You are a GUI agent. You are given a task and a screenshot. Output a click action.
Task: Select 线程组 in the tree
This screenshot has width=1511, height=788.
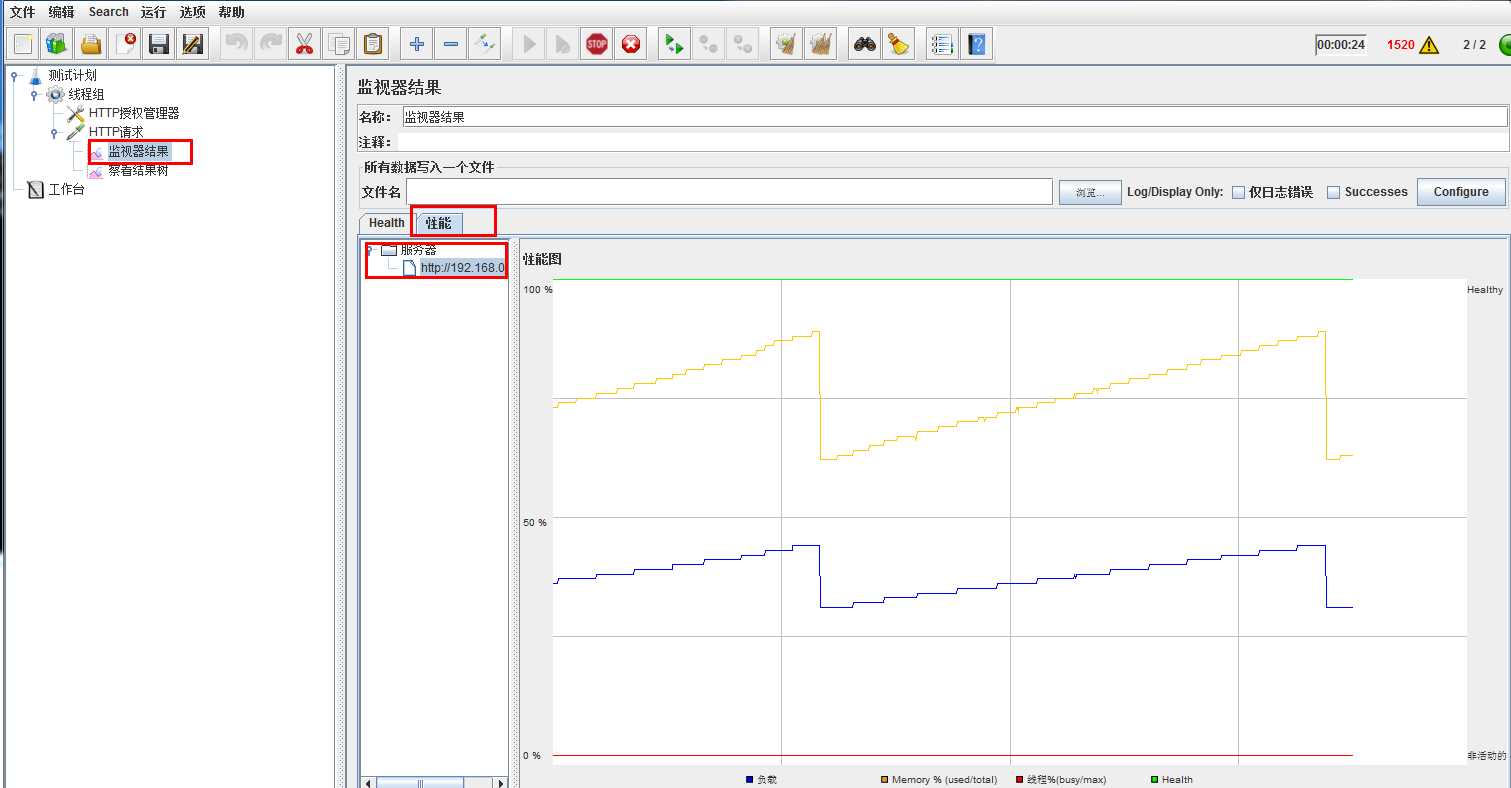click(x=86, y=94)
